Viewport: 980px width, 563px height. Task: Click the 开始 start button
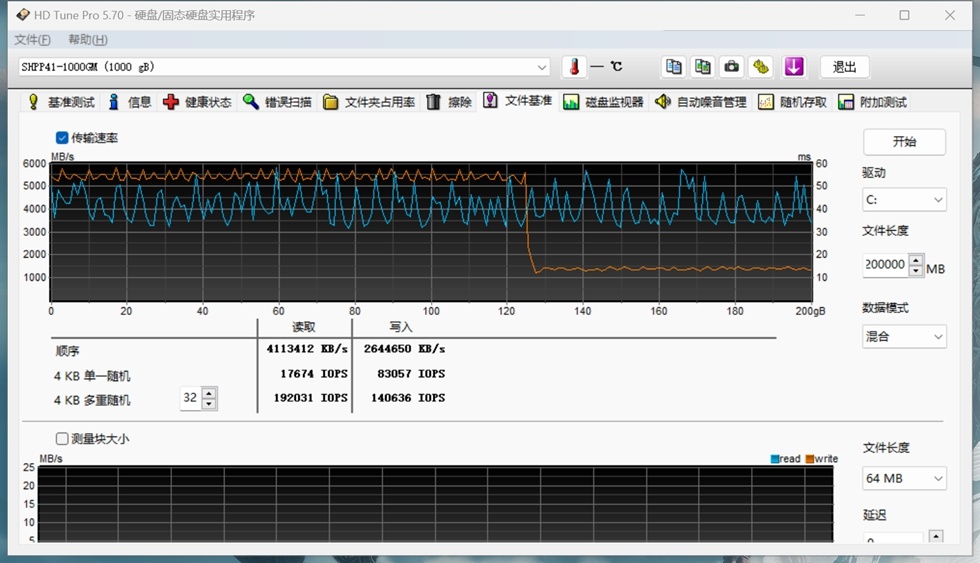click(x=904, y=142)
